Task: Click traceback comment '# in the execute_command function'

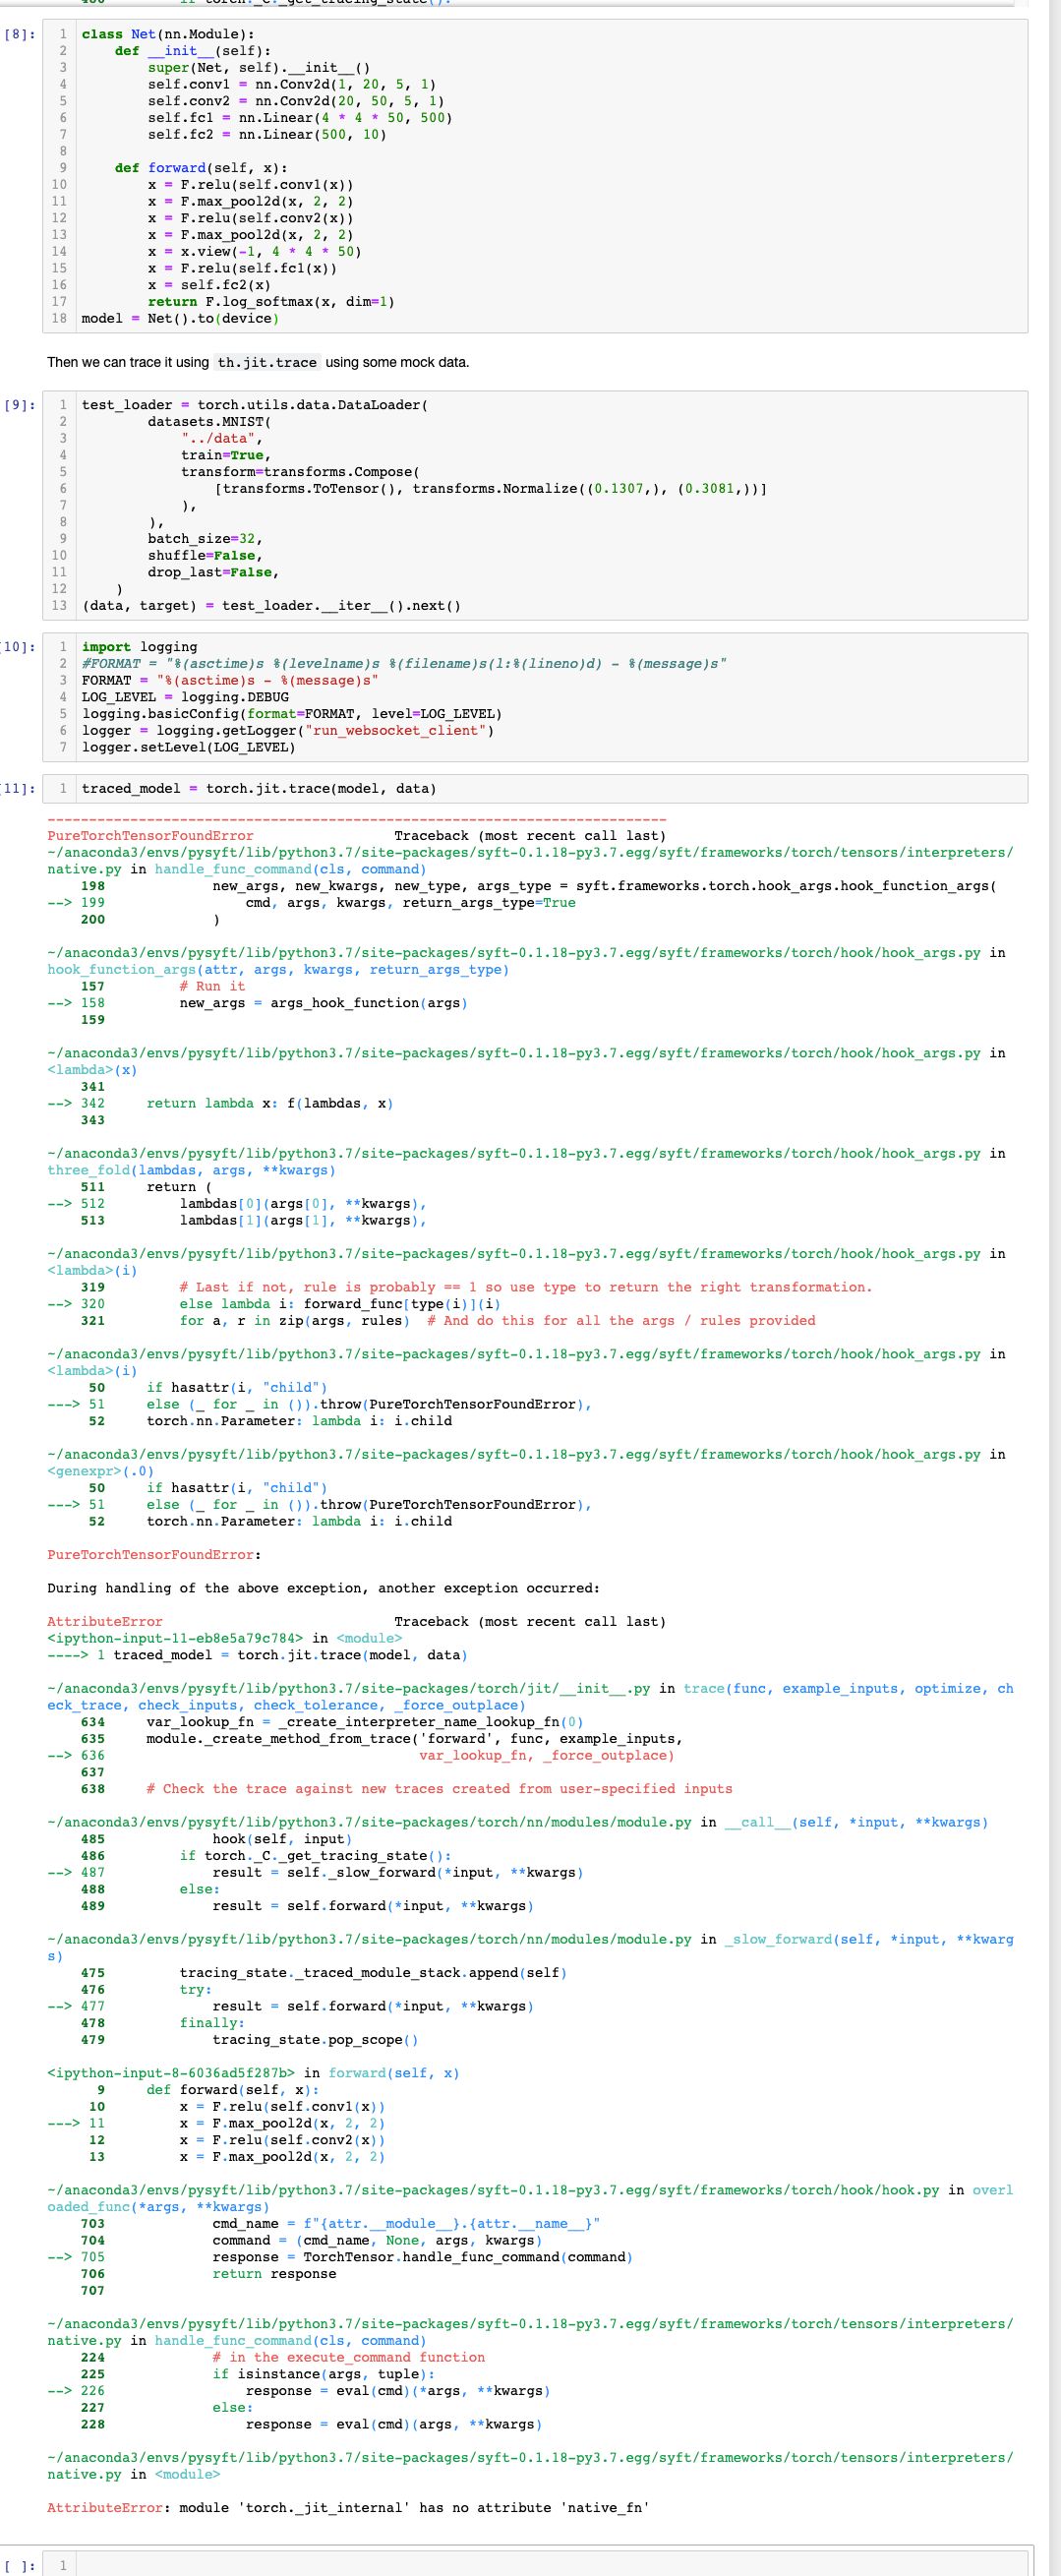Action: (349, 2357)
